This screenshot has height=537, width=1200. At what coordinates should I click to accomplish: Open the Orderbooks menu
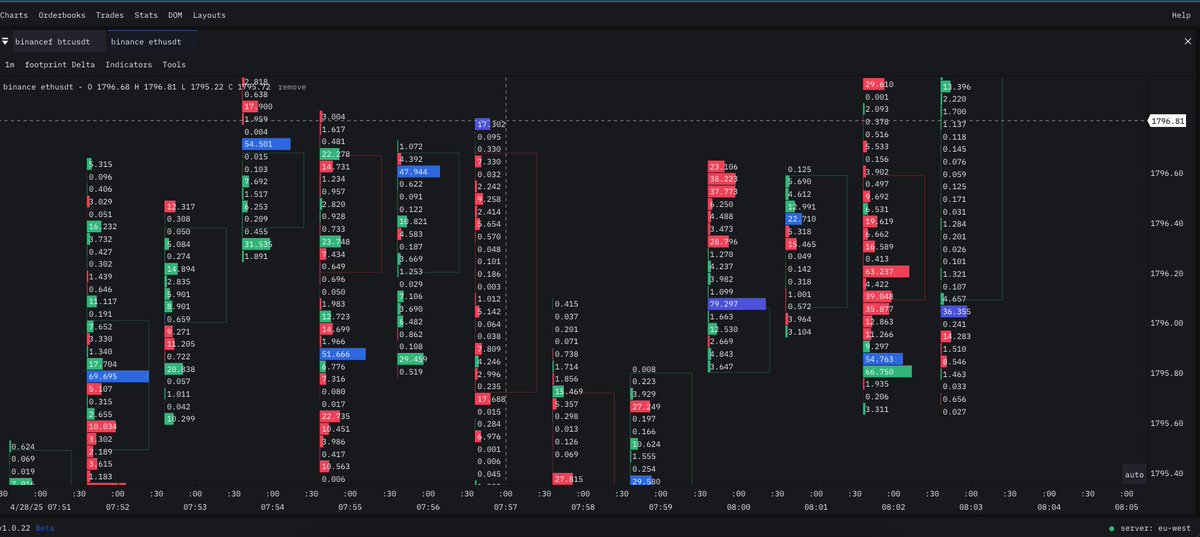pos(62,15)
